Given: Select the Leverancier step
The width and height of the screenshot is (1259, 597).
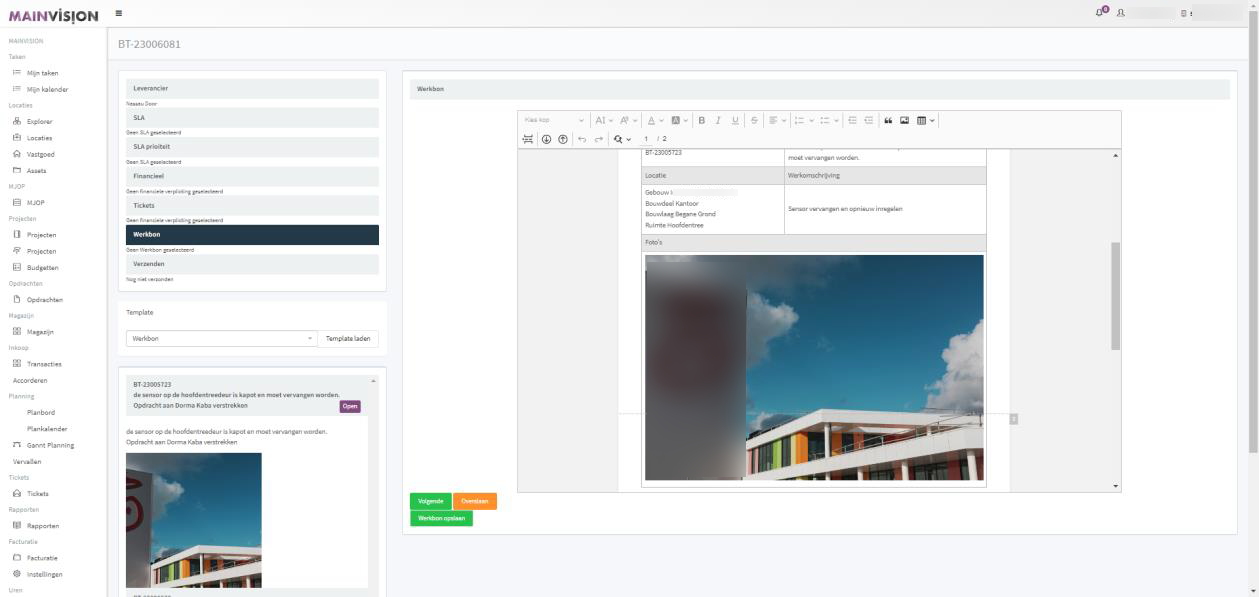Looking at the screenshot, I should [x=252, y=88].
